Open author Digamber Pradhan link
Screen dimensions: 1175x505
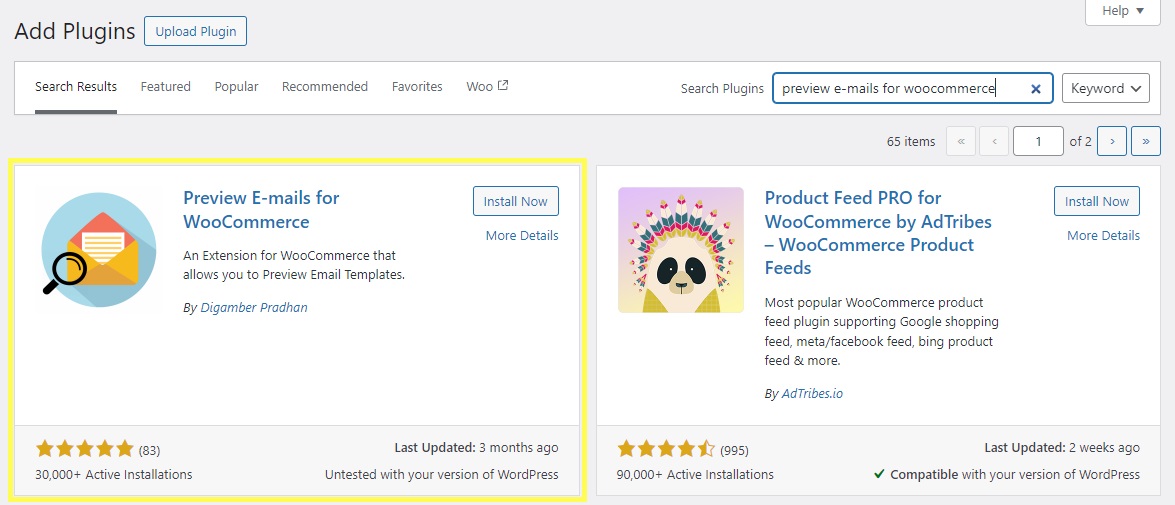[254, 308]
